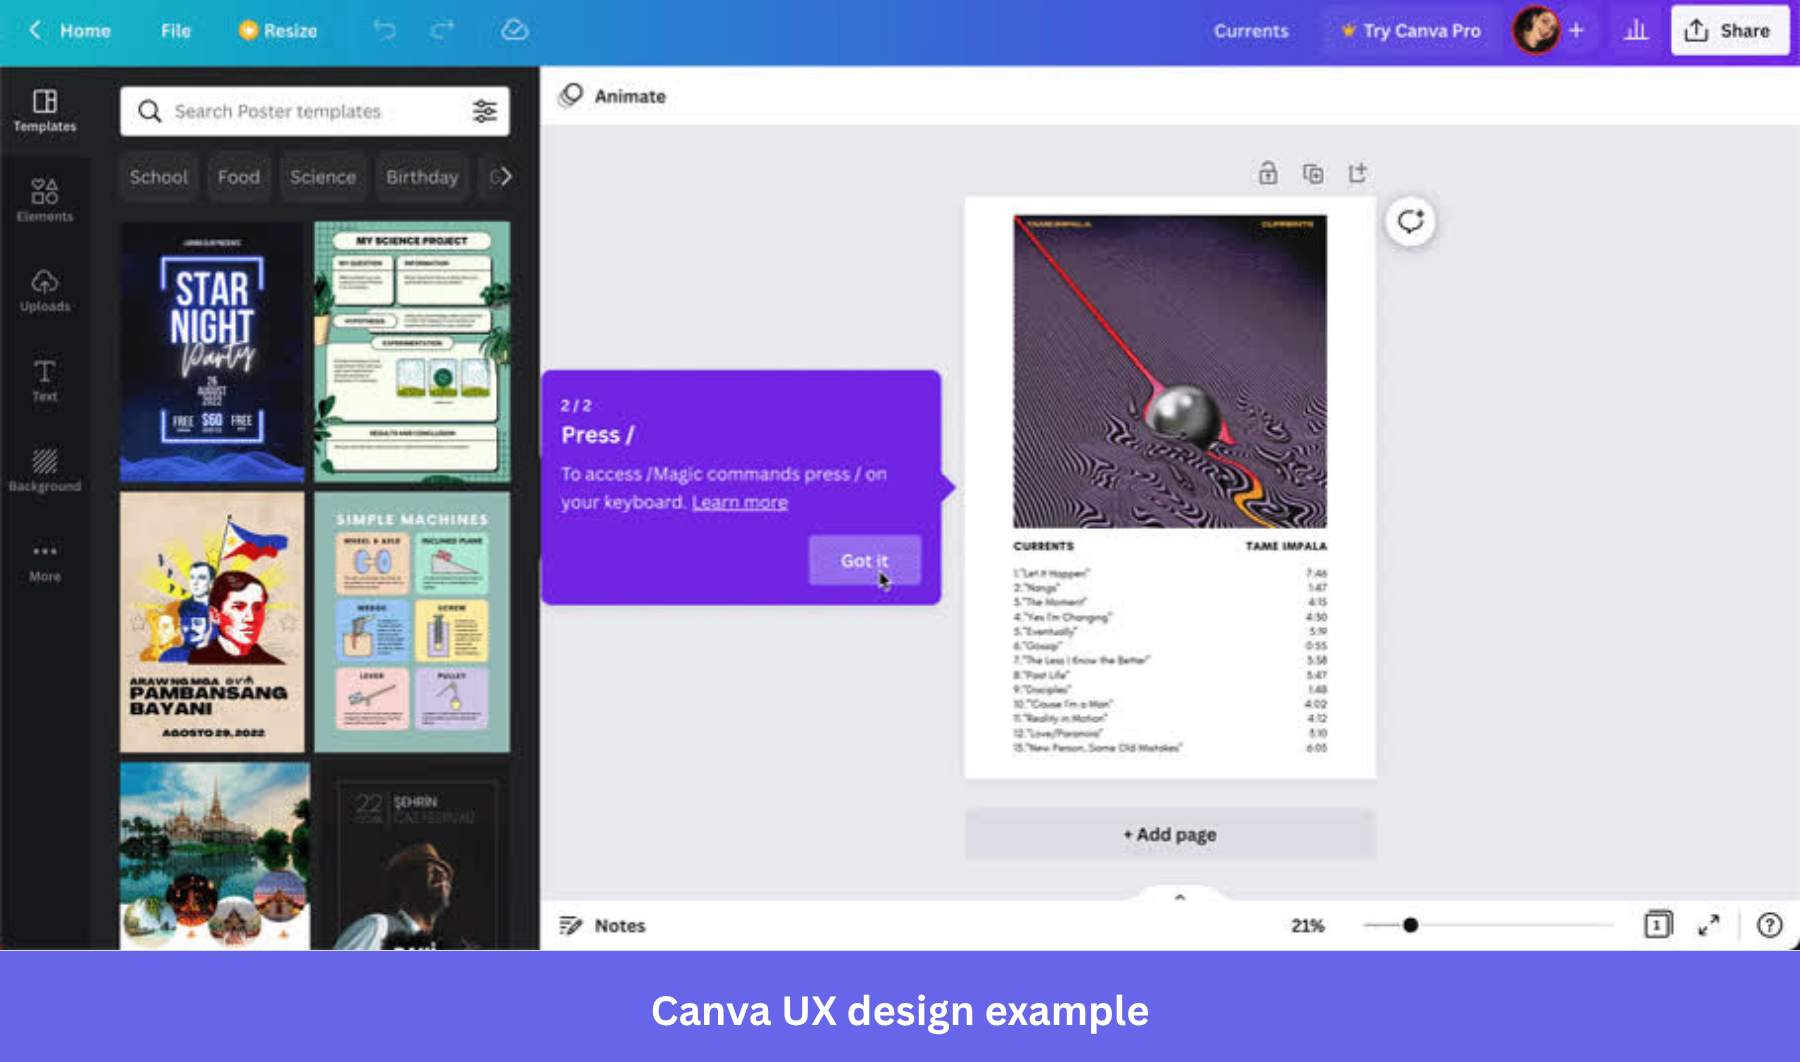Switch to the Birthday template category
Screen dimensions: 1800x1062
click(x=421, y=177)
